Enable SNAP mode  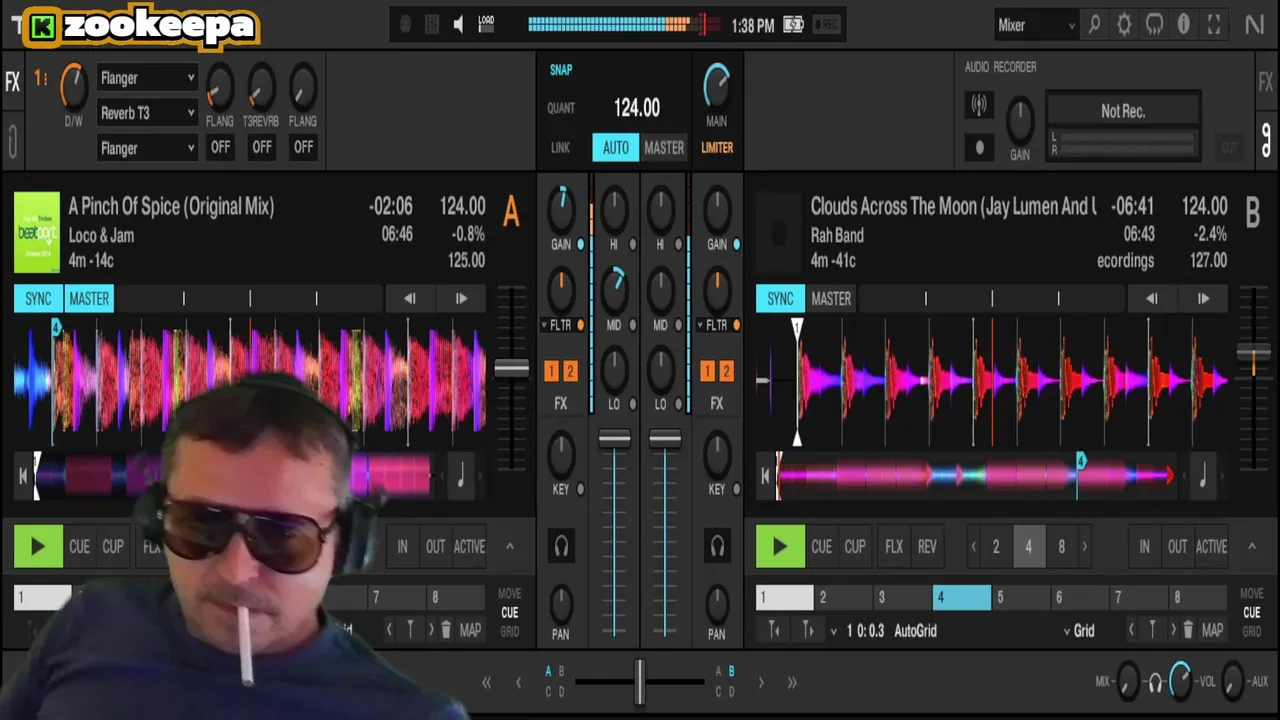561,70
